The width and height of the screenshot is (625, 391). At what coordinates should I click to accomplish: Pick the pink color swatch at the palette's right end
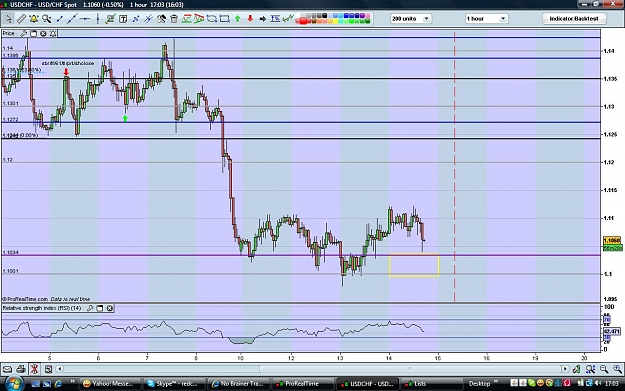[x=368, y=16]
